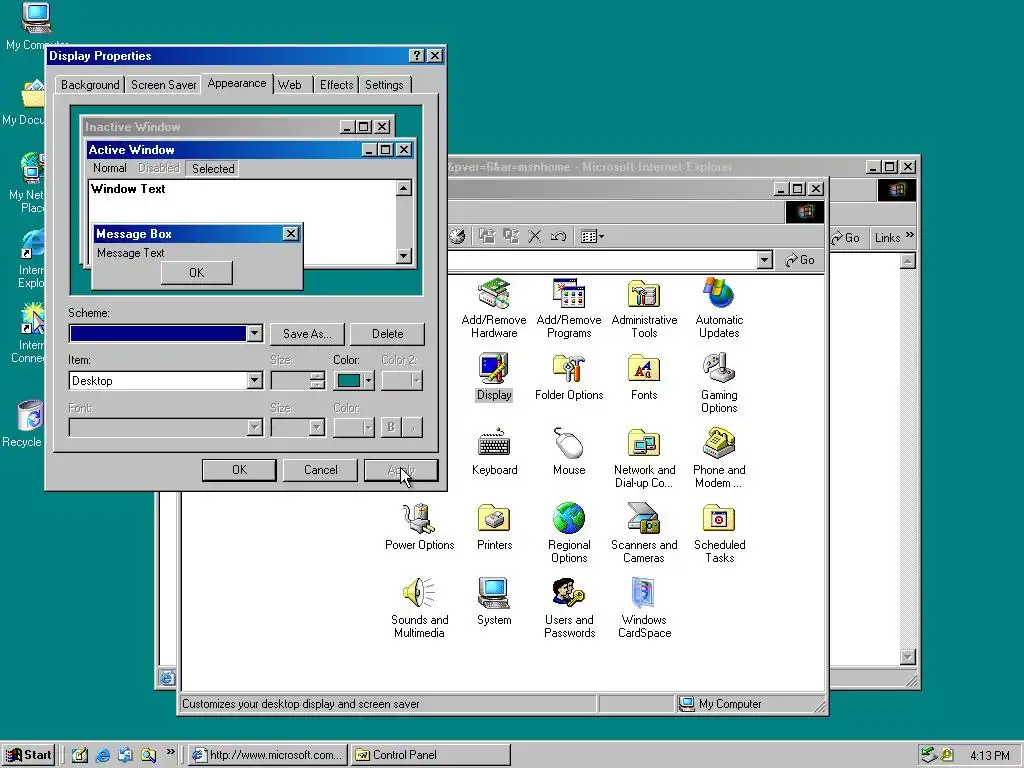Switch to the Settings tab
Screen dimensions: 1024x768
tap(384, 85)
